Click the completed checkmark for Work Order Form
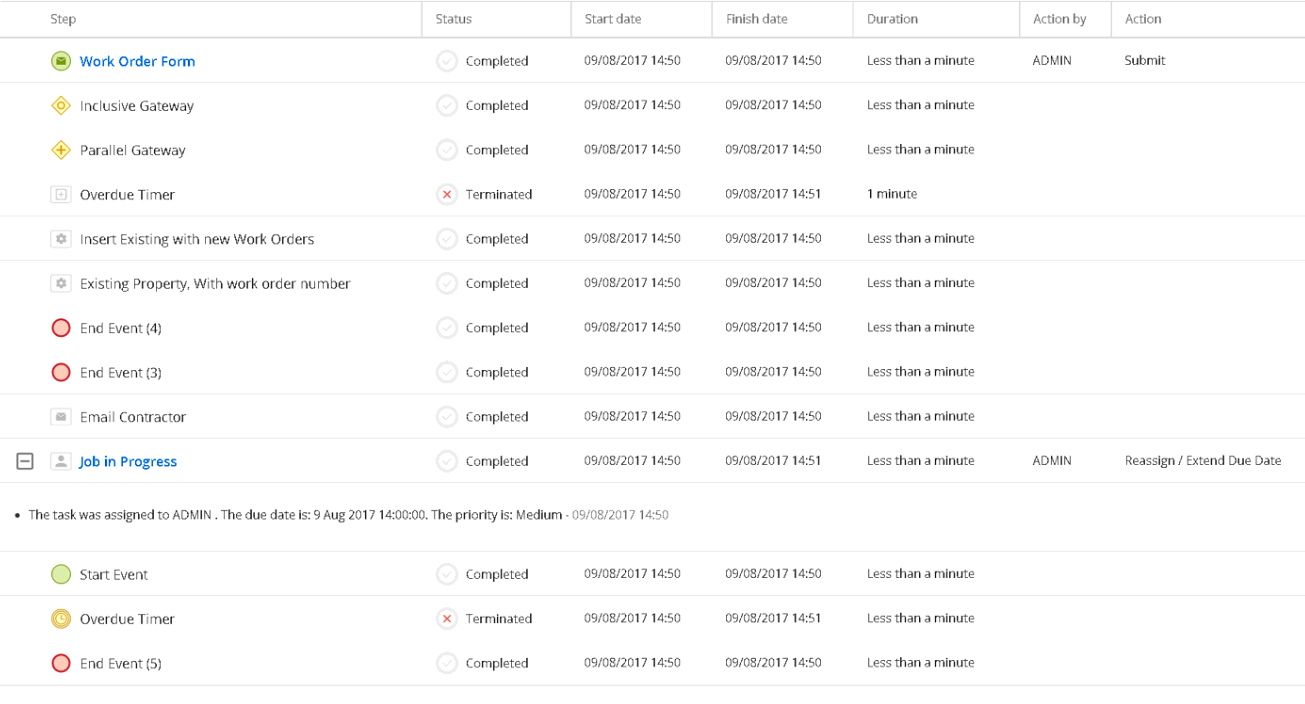Image resolution: width=1305 pixels, height=704 pixels. click(447, 61)
